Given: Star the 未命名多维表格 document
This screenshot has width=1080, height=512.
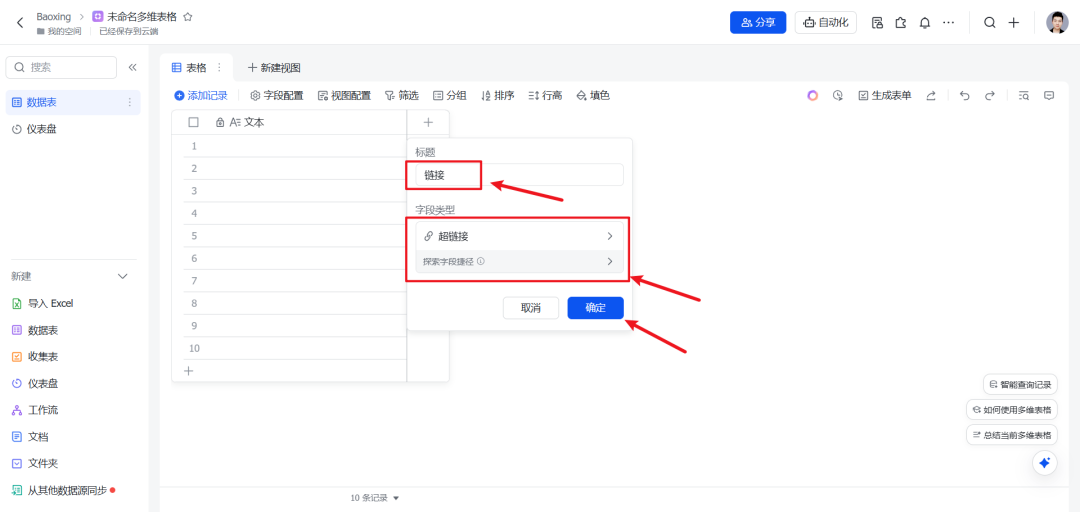Looking at the screenshot, I should tap(187, 17).
